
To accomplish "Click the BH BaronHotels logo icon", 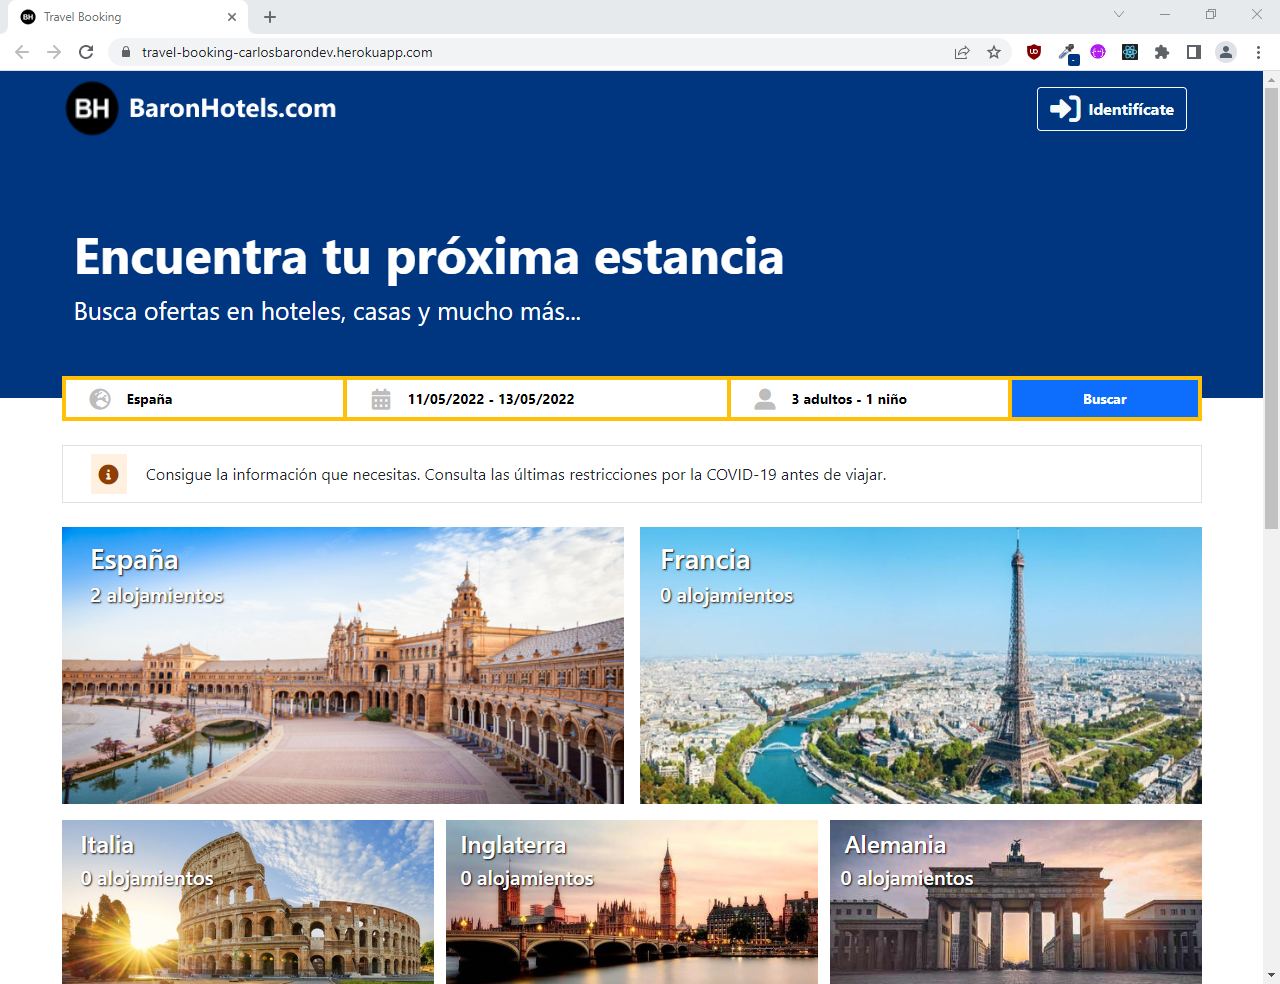I will pyautogui.click(x=92, y=108).
